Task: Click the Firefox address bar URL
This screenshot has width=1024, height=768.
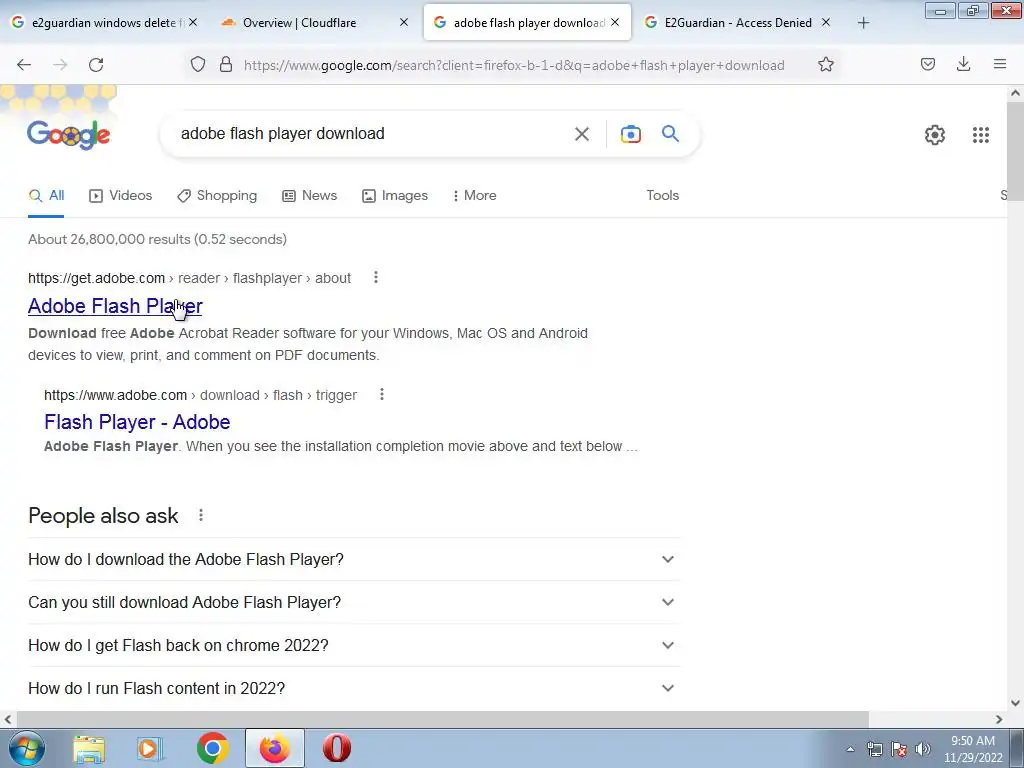Action: point(514,65)
